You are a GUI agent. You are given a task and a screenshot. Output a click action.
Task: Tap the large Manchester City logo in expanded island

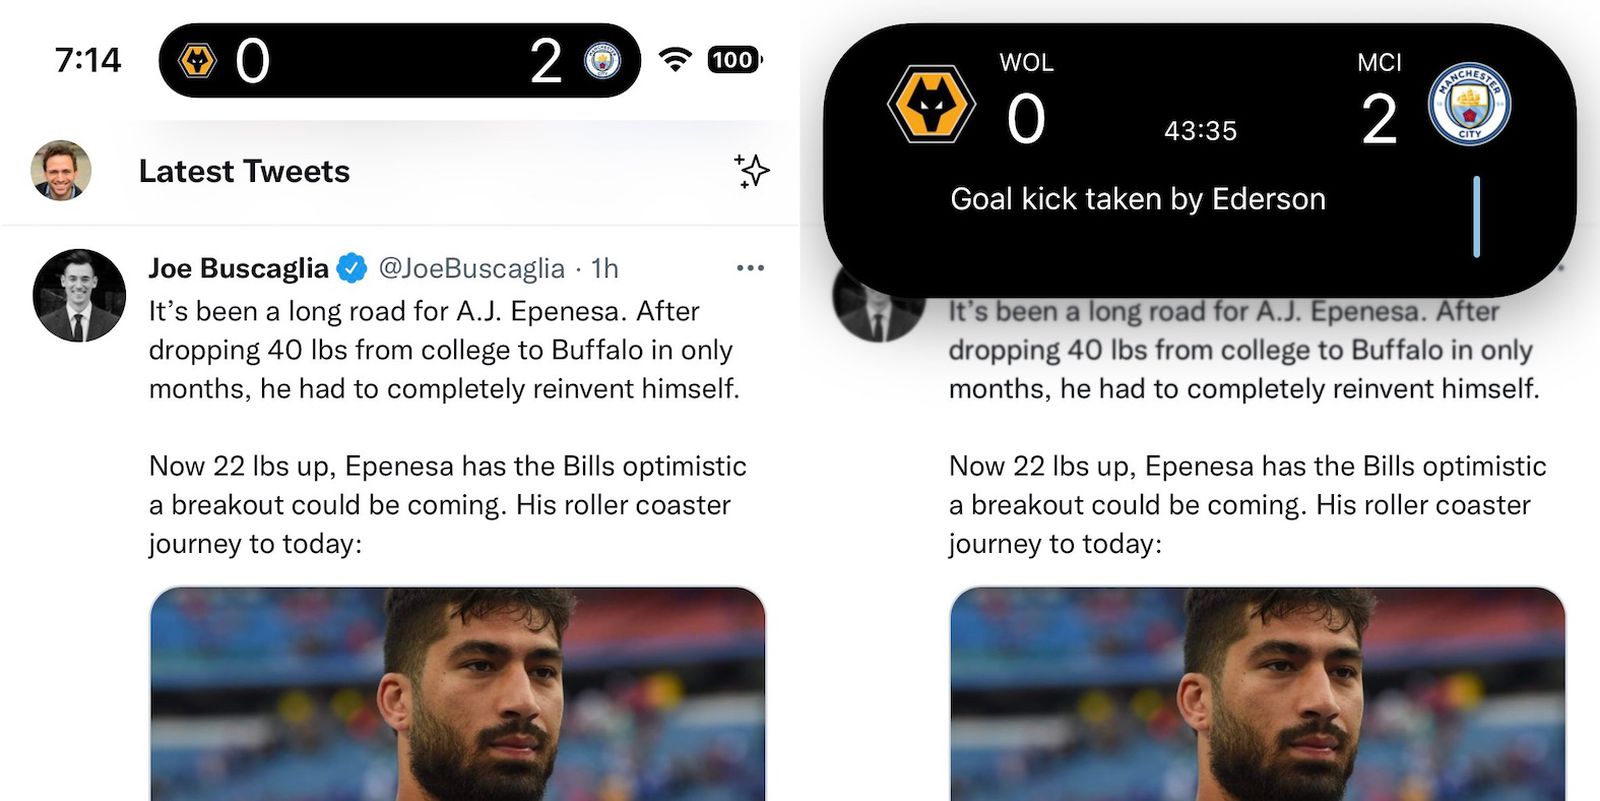pos(1469,104)
